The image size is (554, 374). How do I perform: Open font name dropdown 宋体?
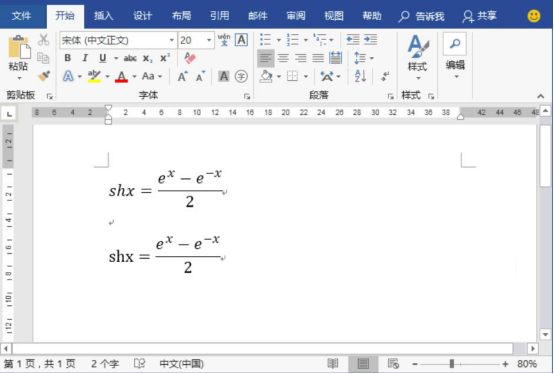click(x=171, y=40)
